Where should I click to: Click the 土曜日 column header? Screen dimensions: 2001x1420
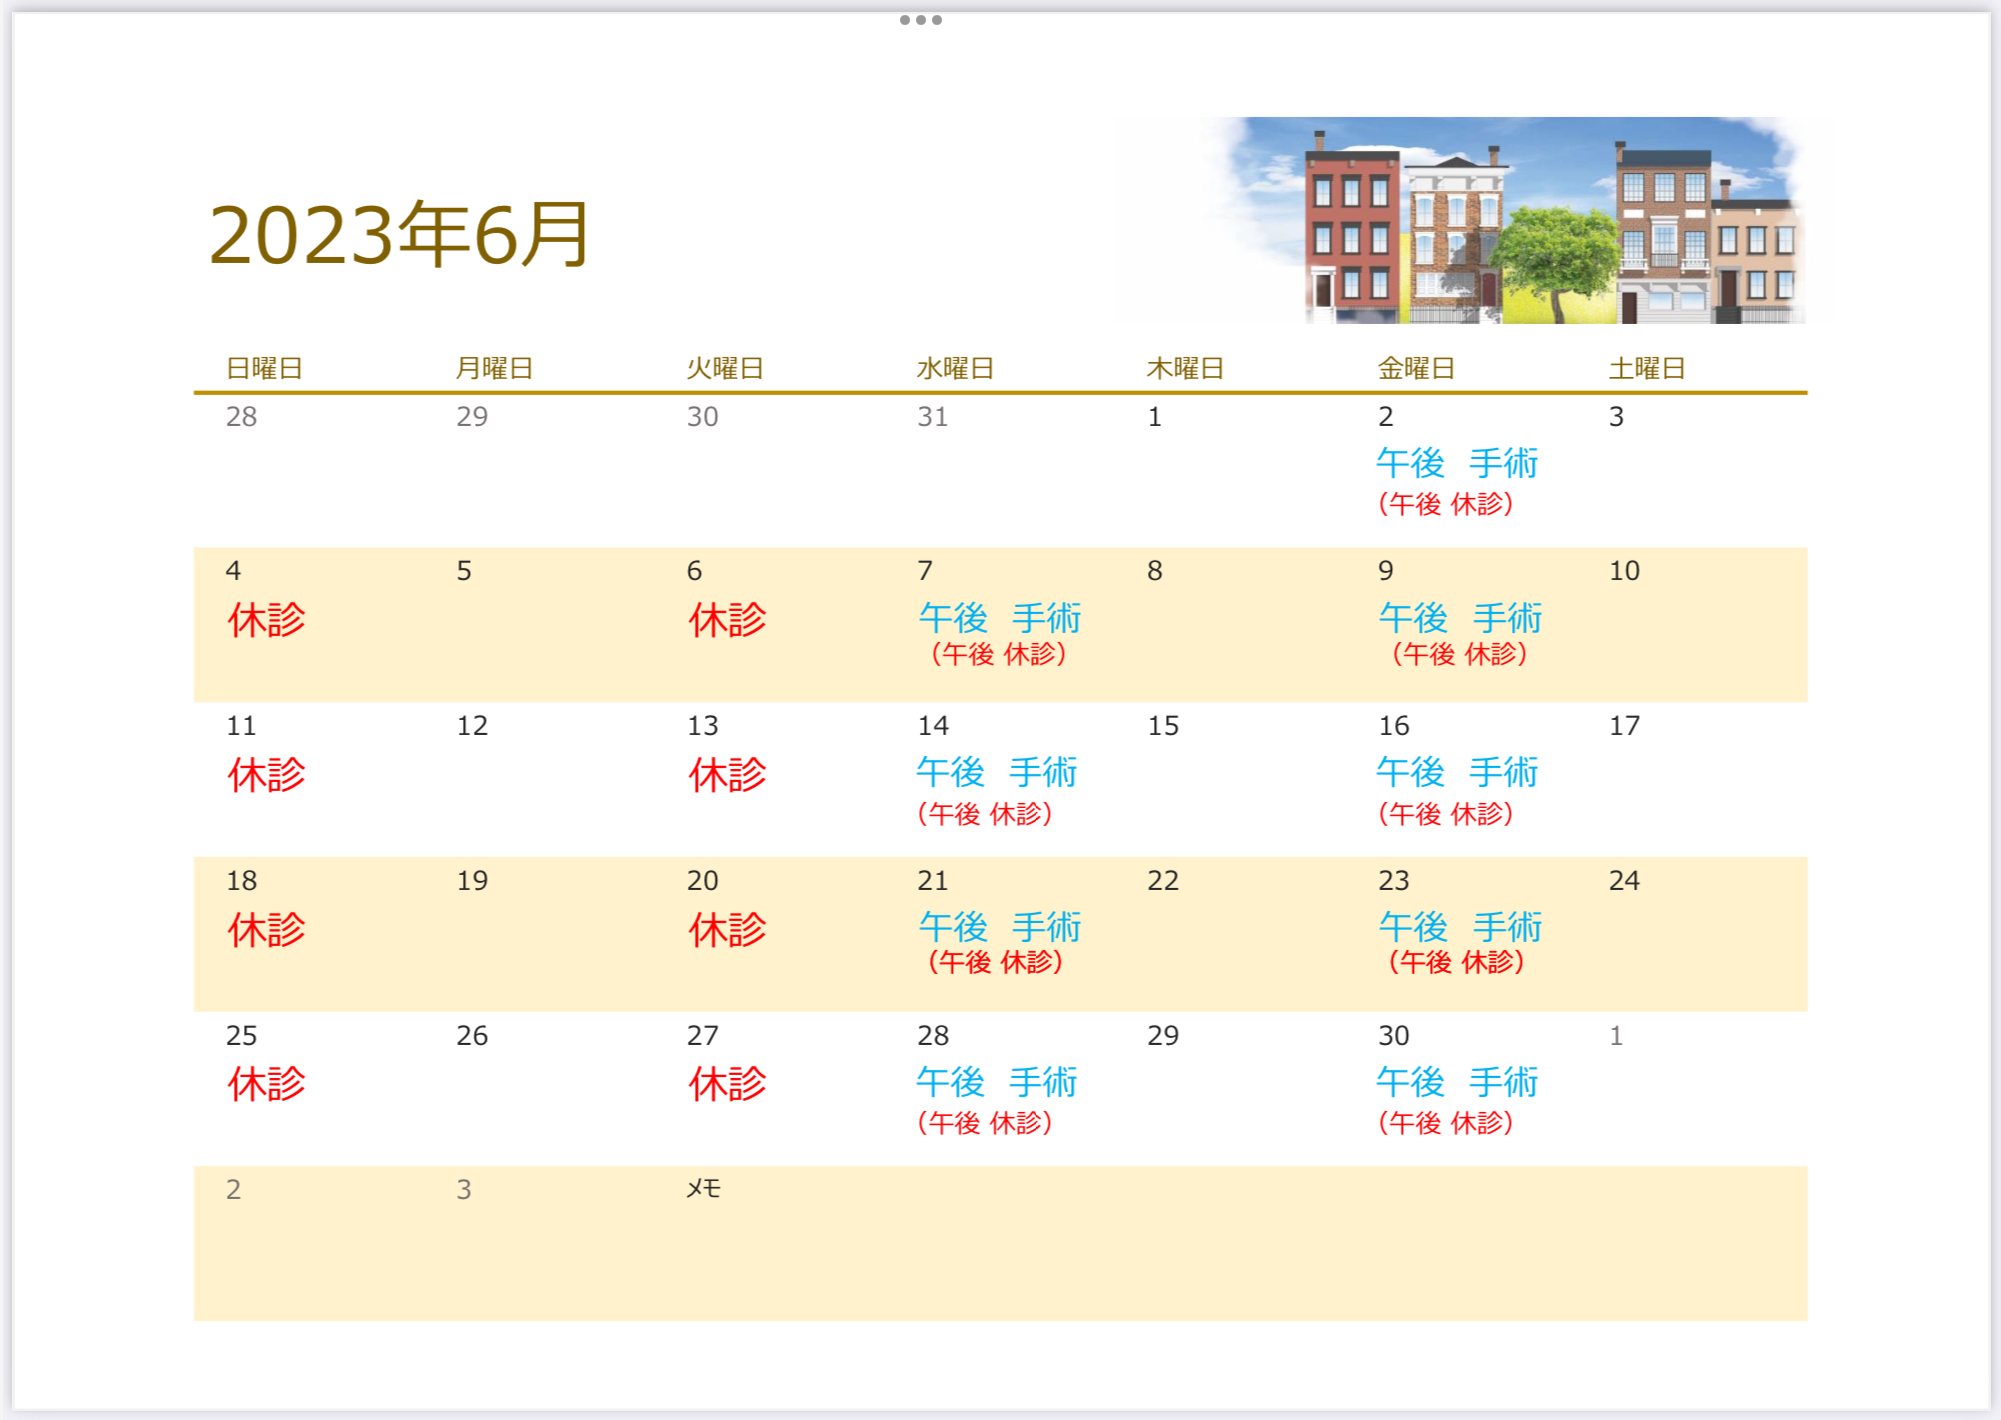[x=1646, y=369]
